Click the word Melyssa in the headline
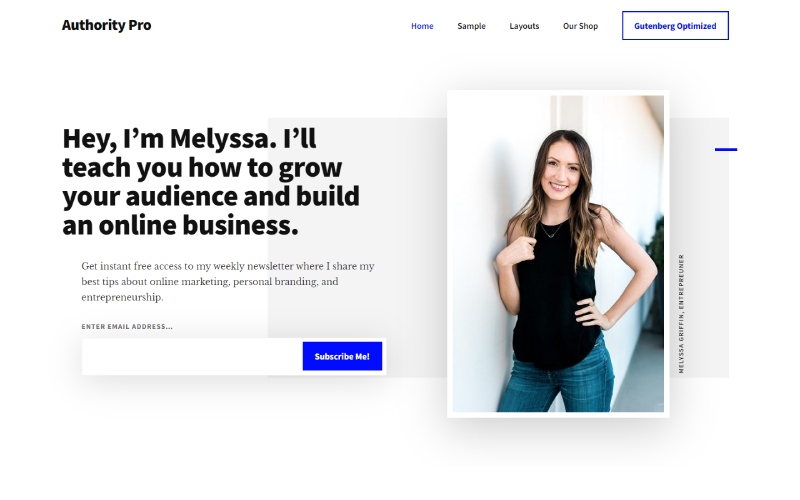This screenshot has height=500, width=800. 219,139
